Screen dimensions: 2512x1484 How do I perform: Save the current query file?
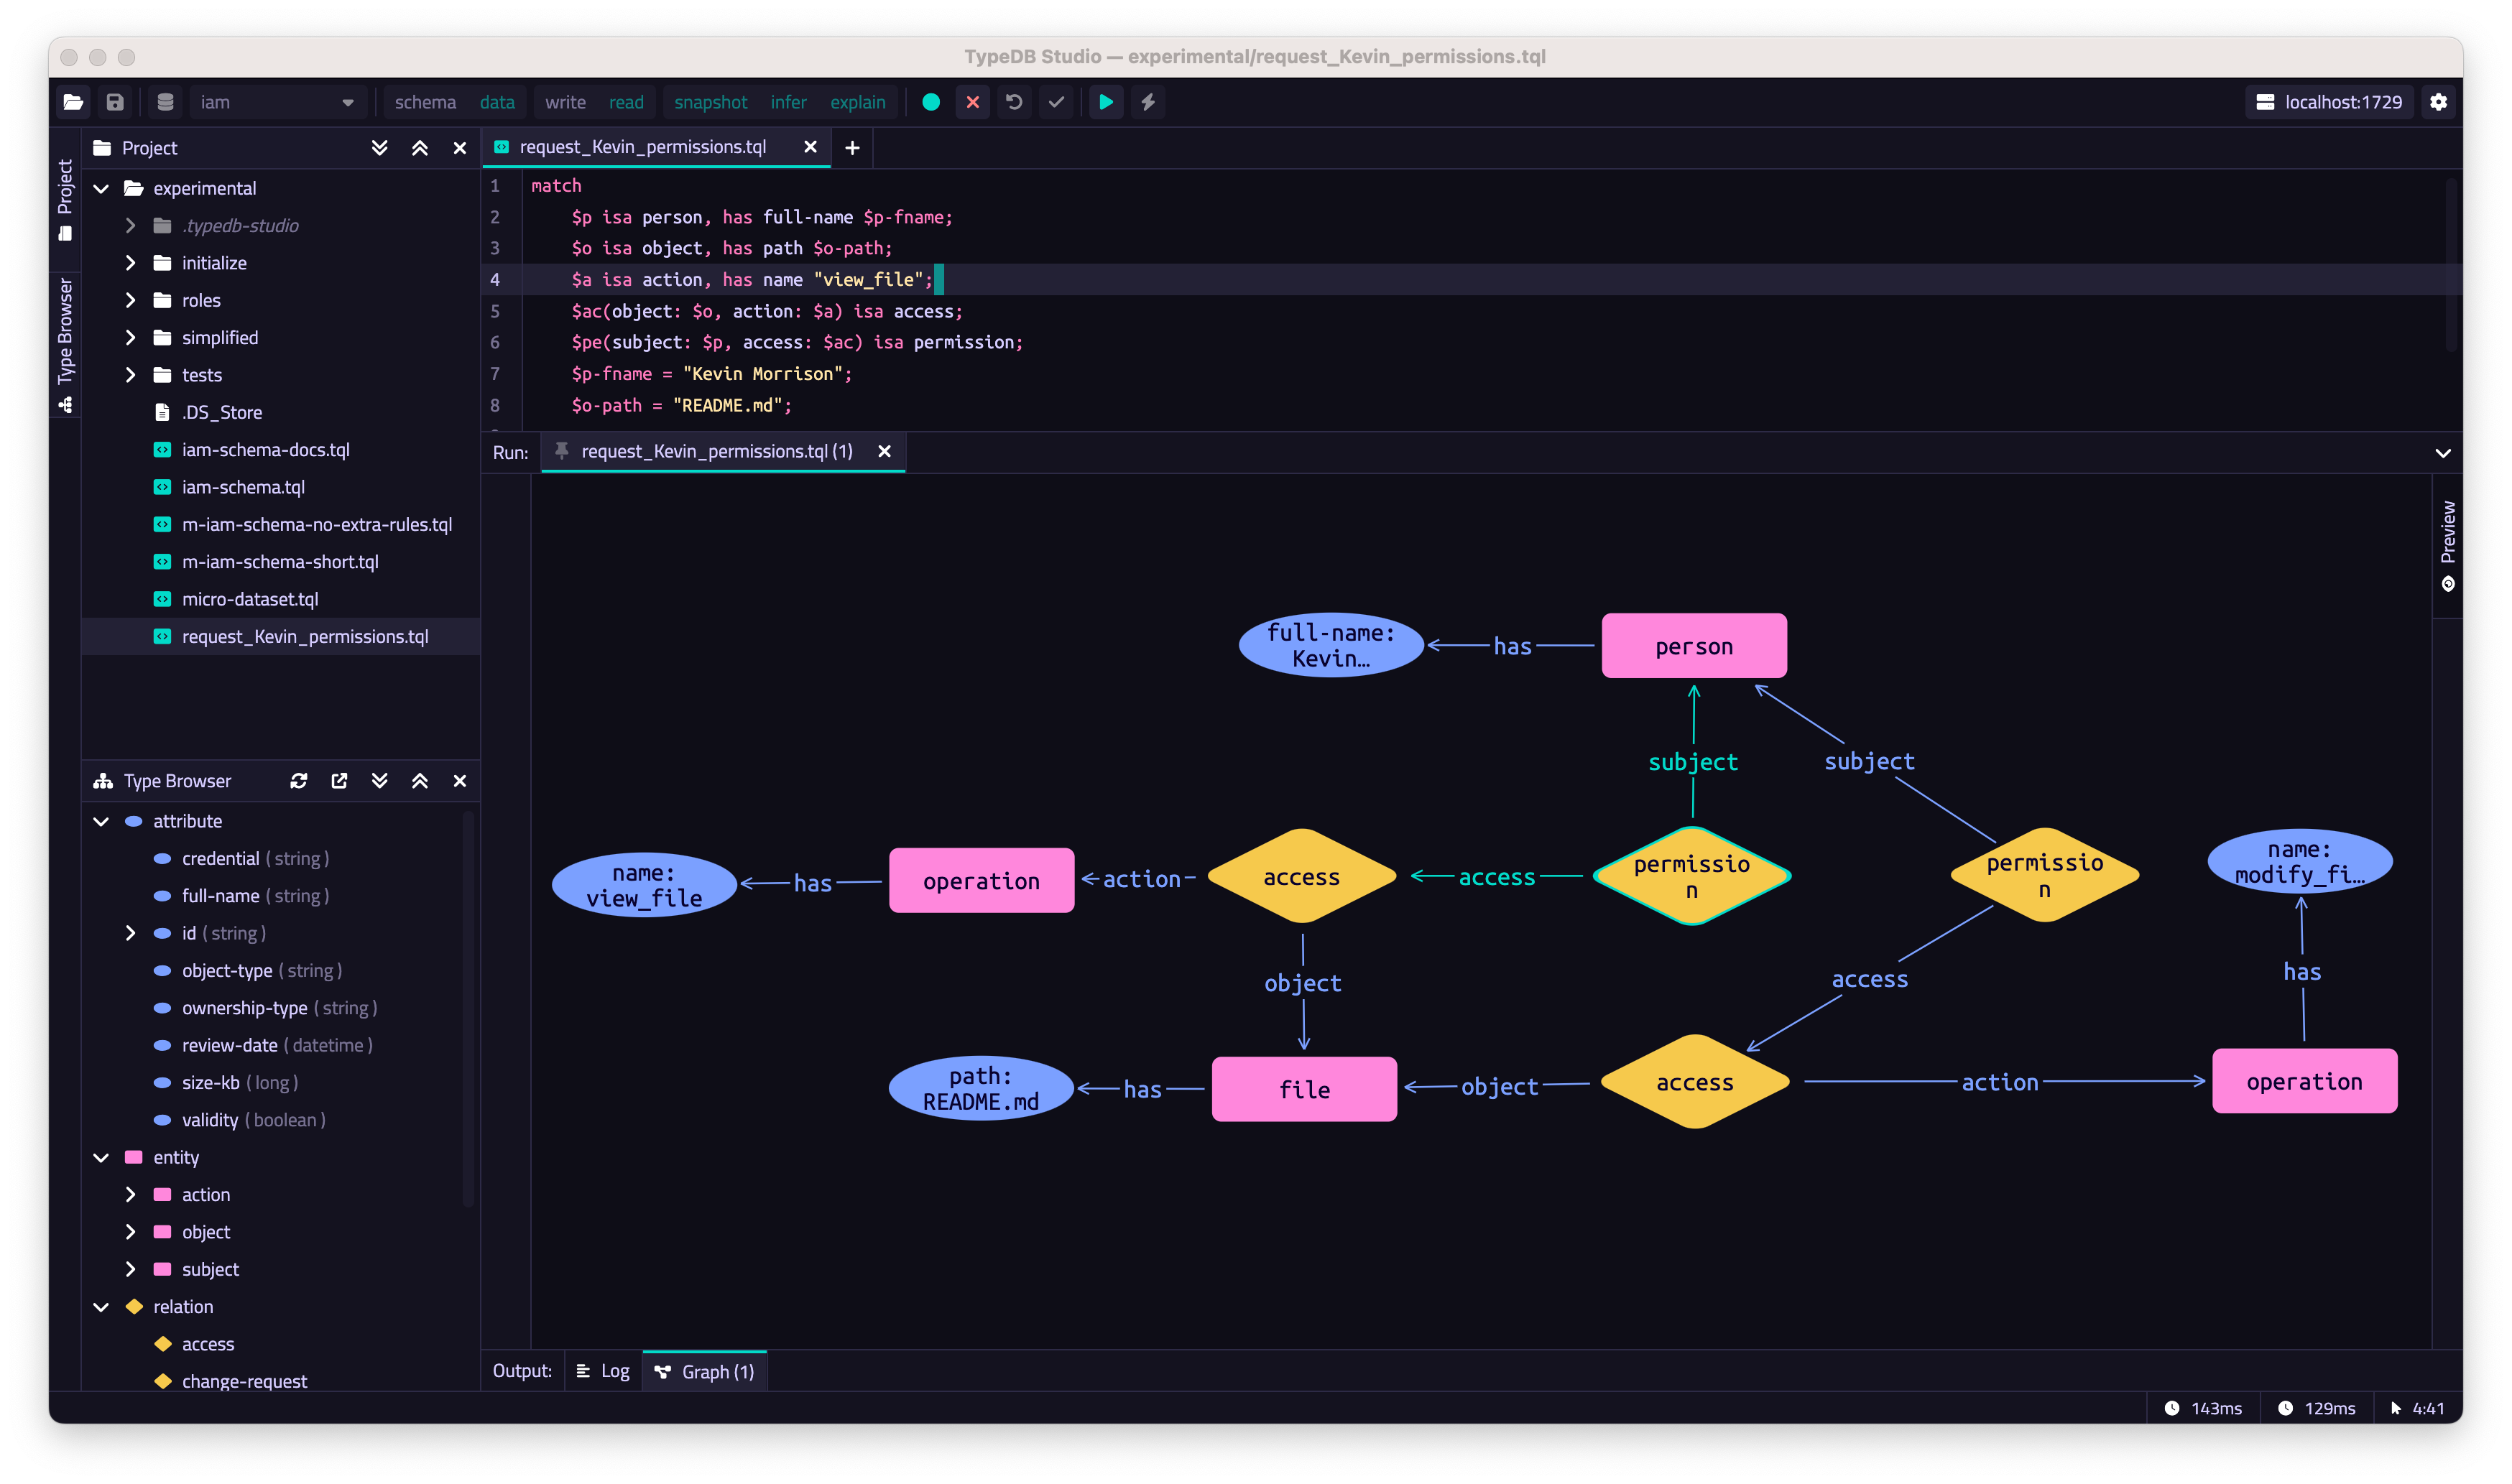(115, 102)
